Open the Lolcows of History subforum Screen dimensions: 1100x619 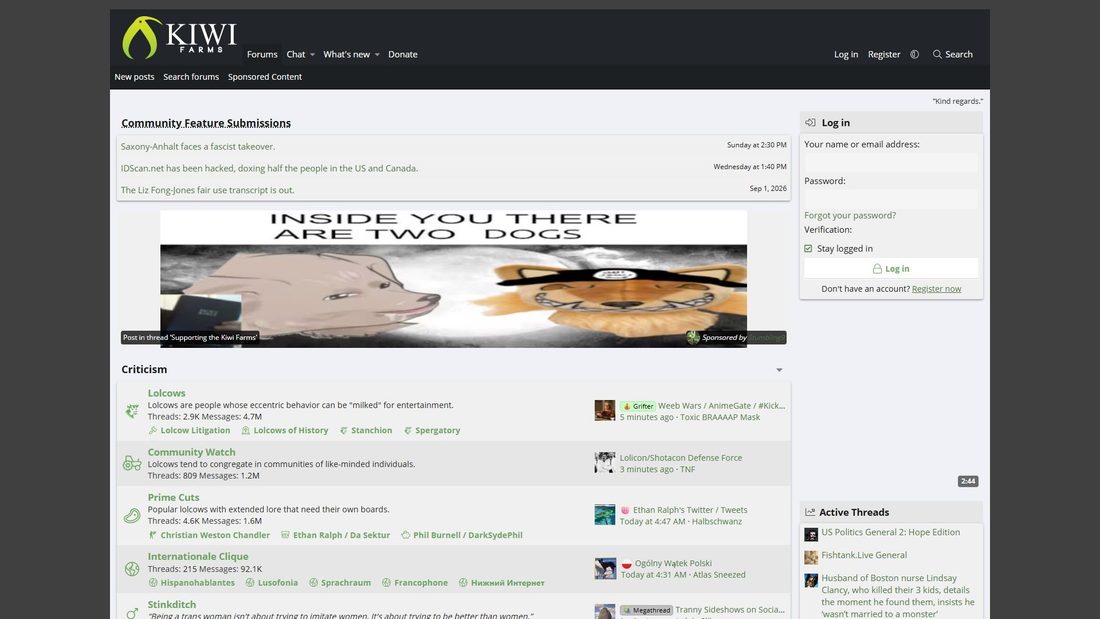click(x=290, y=430)
